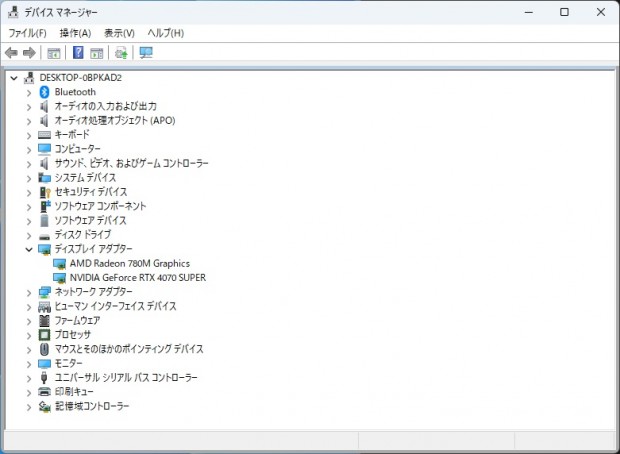
Task: Click the 記憶域コントローラー icon
Action: pyautogui.click(x=44, y=406)
